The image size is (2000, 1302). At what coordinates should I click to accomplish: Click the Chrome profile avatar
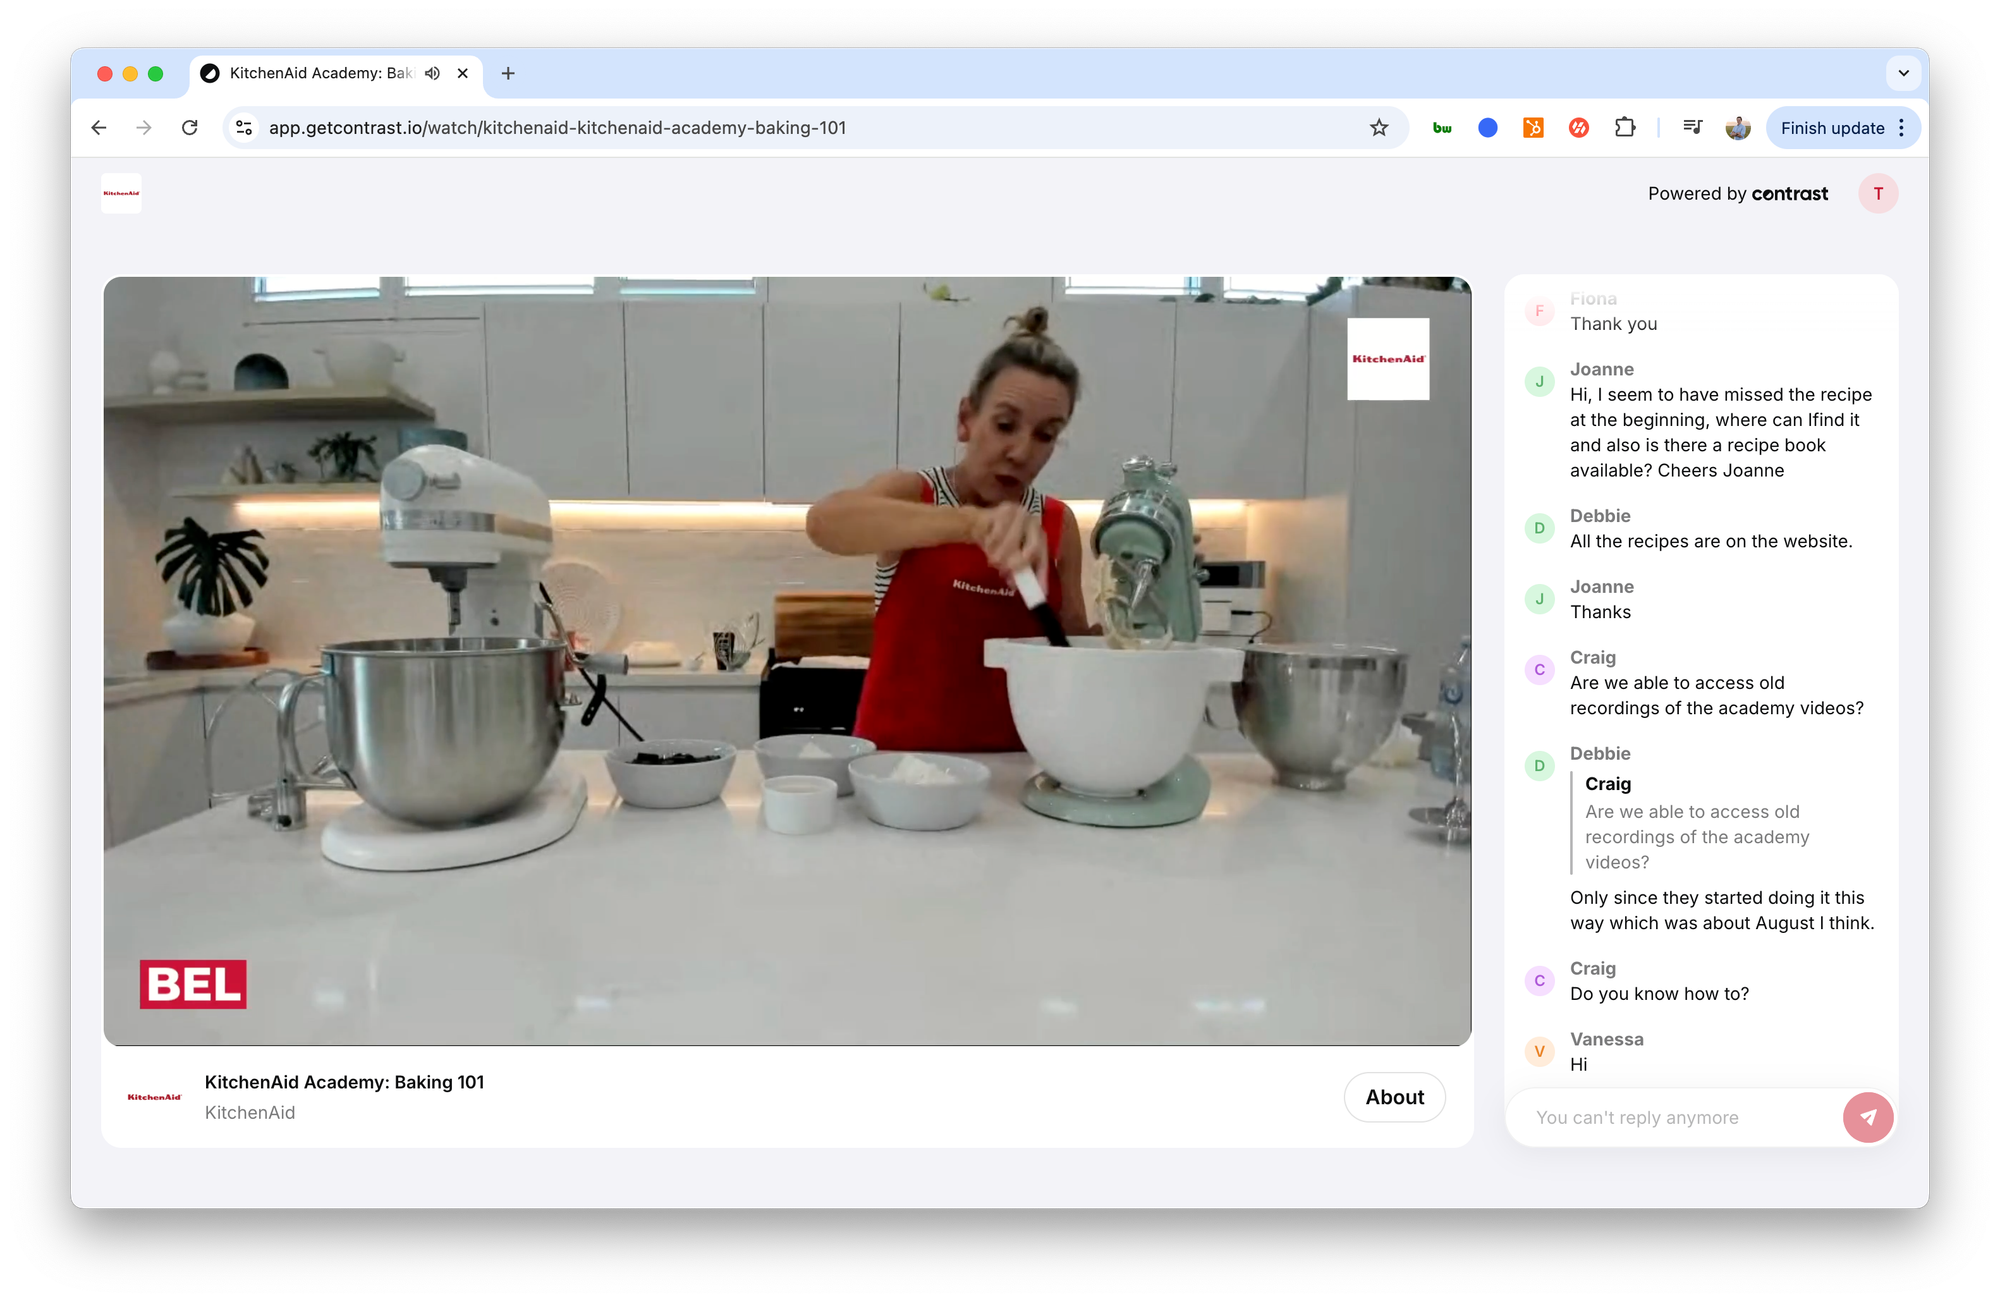[1738, 127]
